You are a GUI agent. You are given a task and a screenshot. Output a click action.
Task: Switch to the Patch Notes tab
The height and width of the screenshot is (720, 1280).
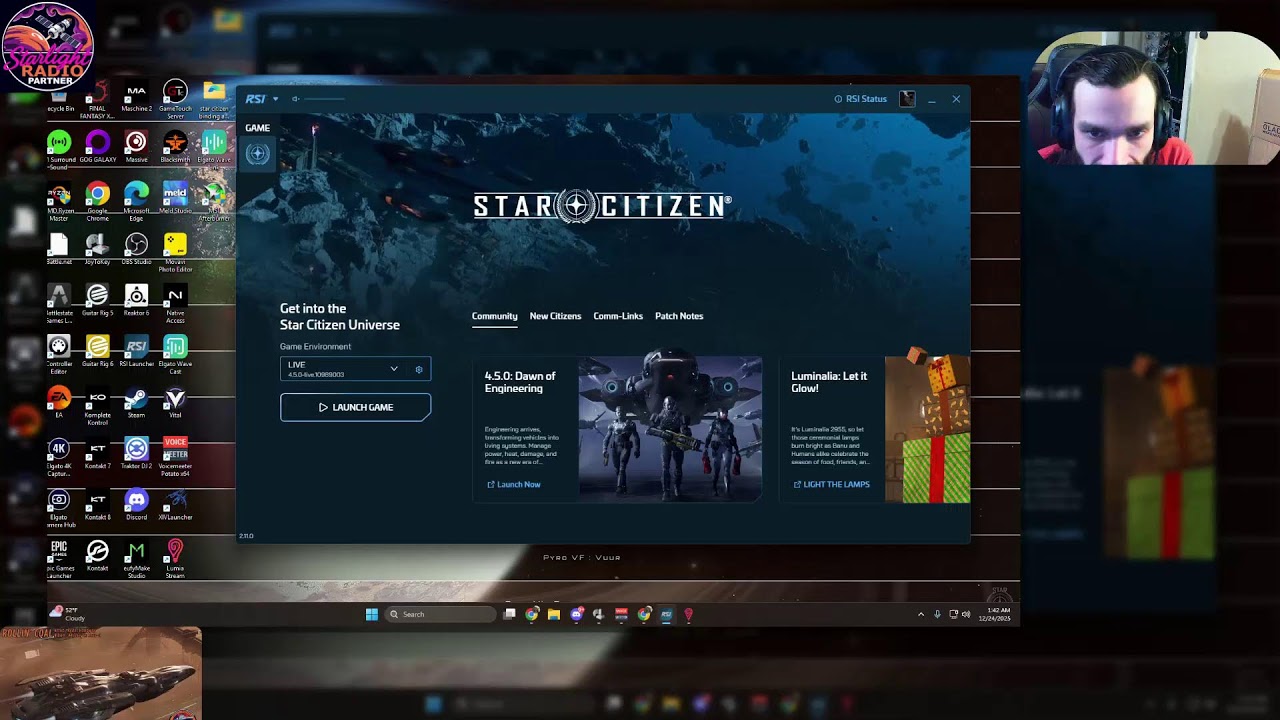tap(679, 316)
